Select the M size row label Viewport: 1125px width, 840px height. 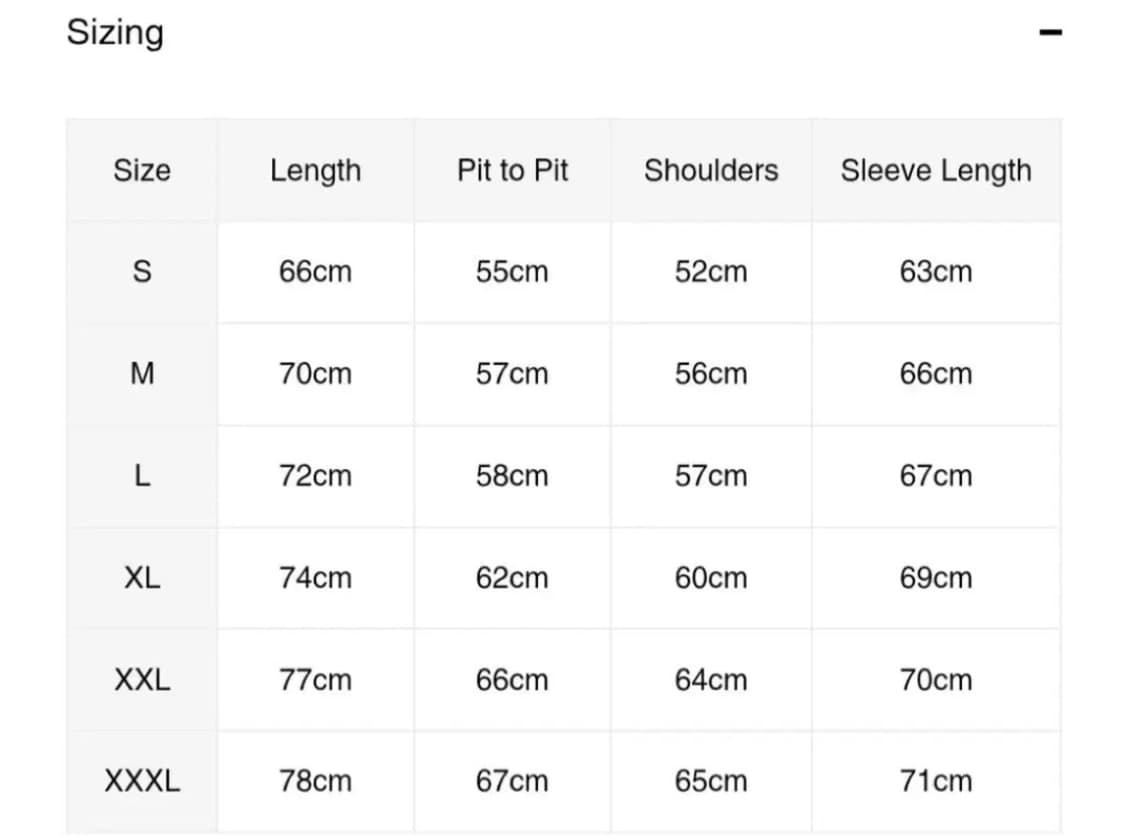[142, 374]
